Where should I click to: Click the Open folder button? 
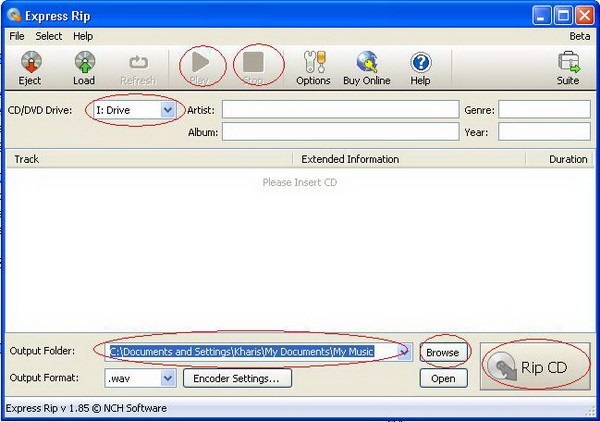(x=443, y=378)
